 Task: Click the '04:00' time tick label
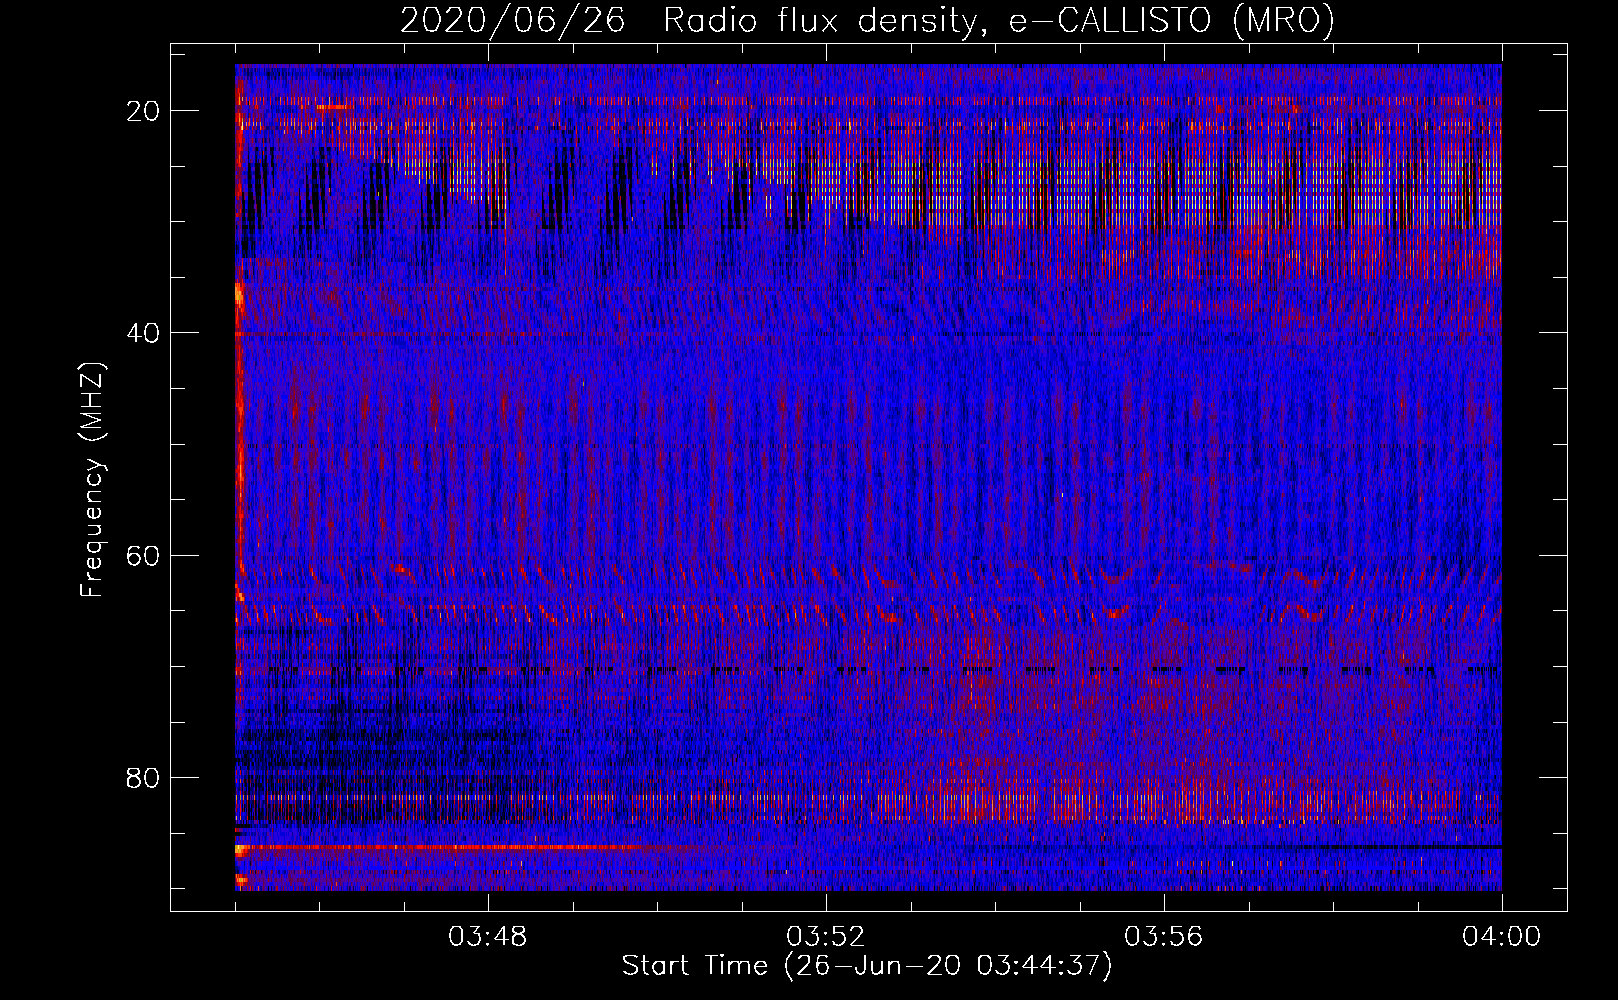tap(1502, 937)
